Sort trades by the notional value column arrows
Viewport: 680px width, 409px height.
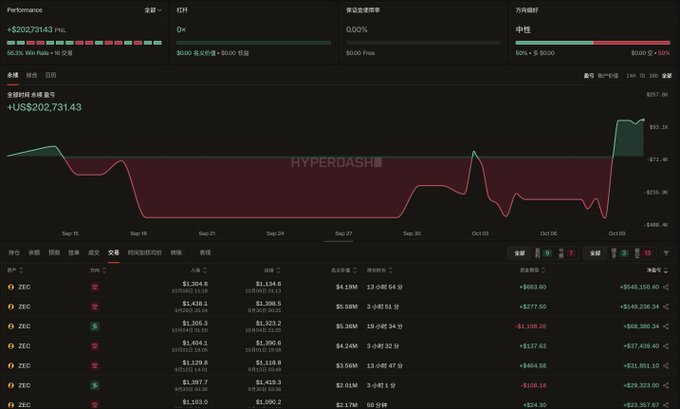click(354, 270)
